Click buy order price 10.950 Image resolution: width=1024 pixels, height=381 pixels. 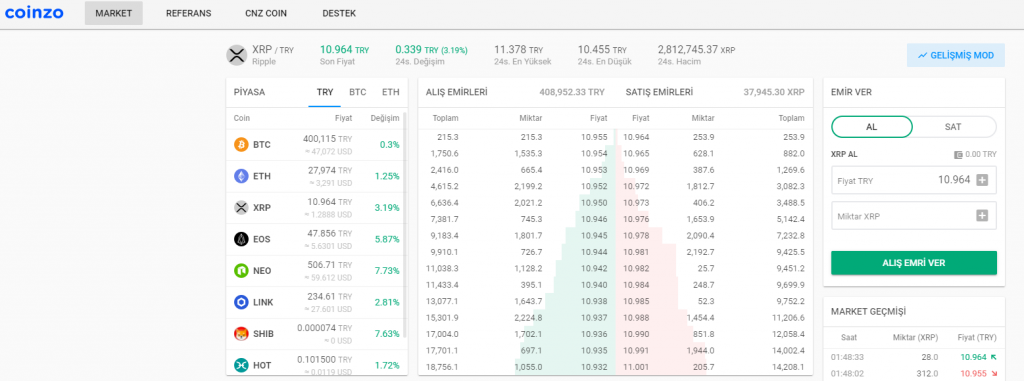(594, 203)
